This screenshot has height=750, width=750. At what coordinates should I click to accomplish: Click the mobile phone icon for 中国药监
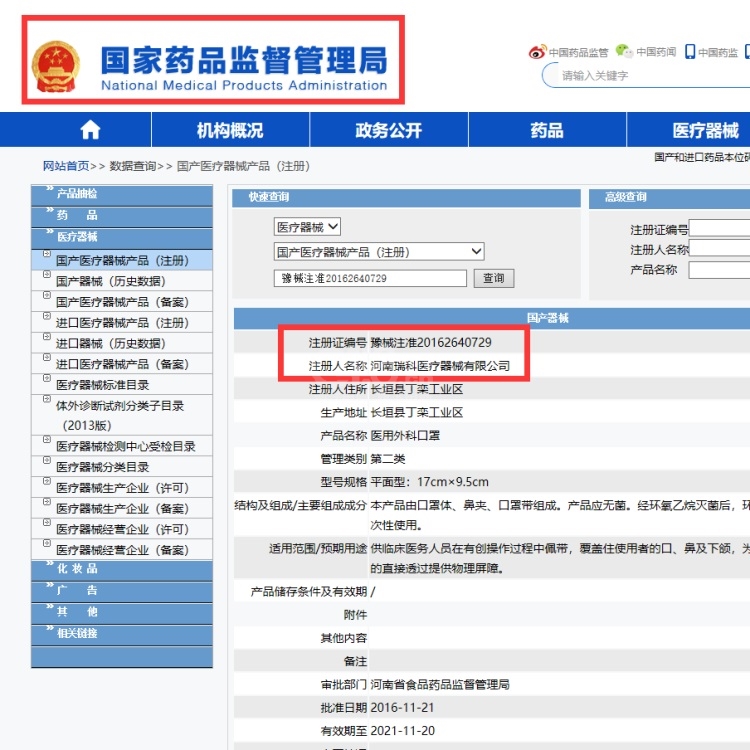pyautogui.click(x=690, y=52)
